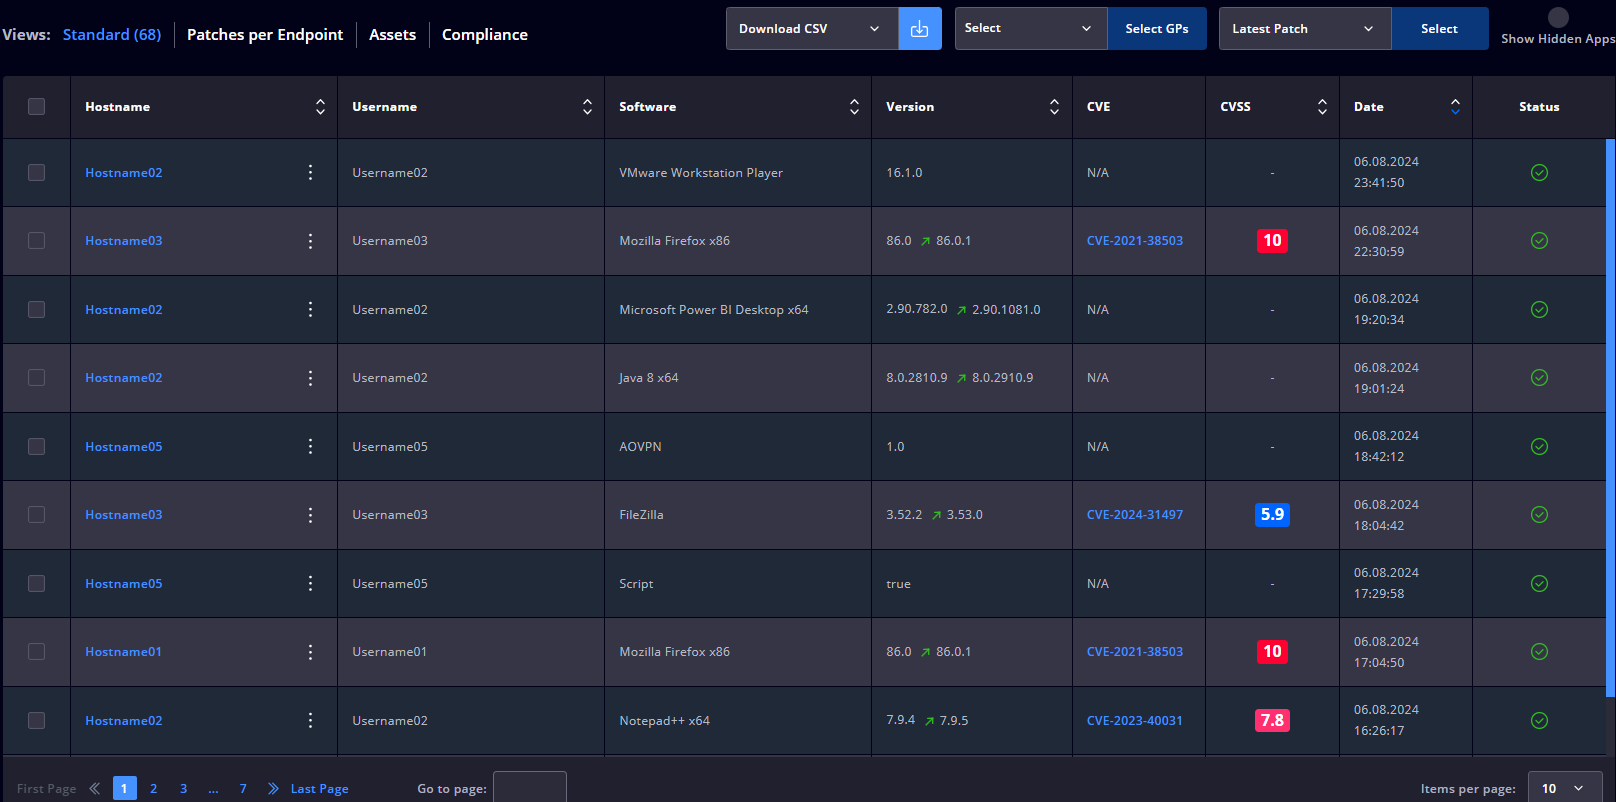Viewport: 1616px width, 802px height.
Task: Sort the table by CVSS column
Action: [x=1322, y=107]
